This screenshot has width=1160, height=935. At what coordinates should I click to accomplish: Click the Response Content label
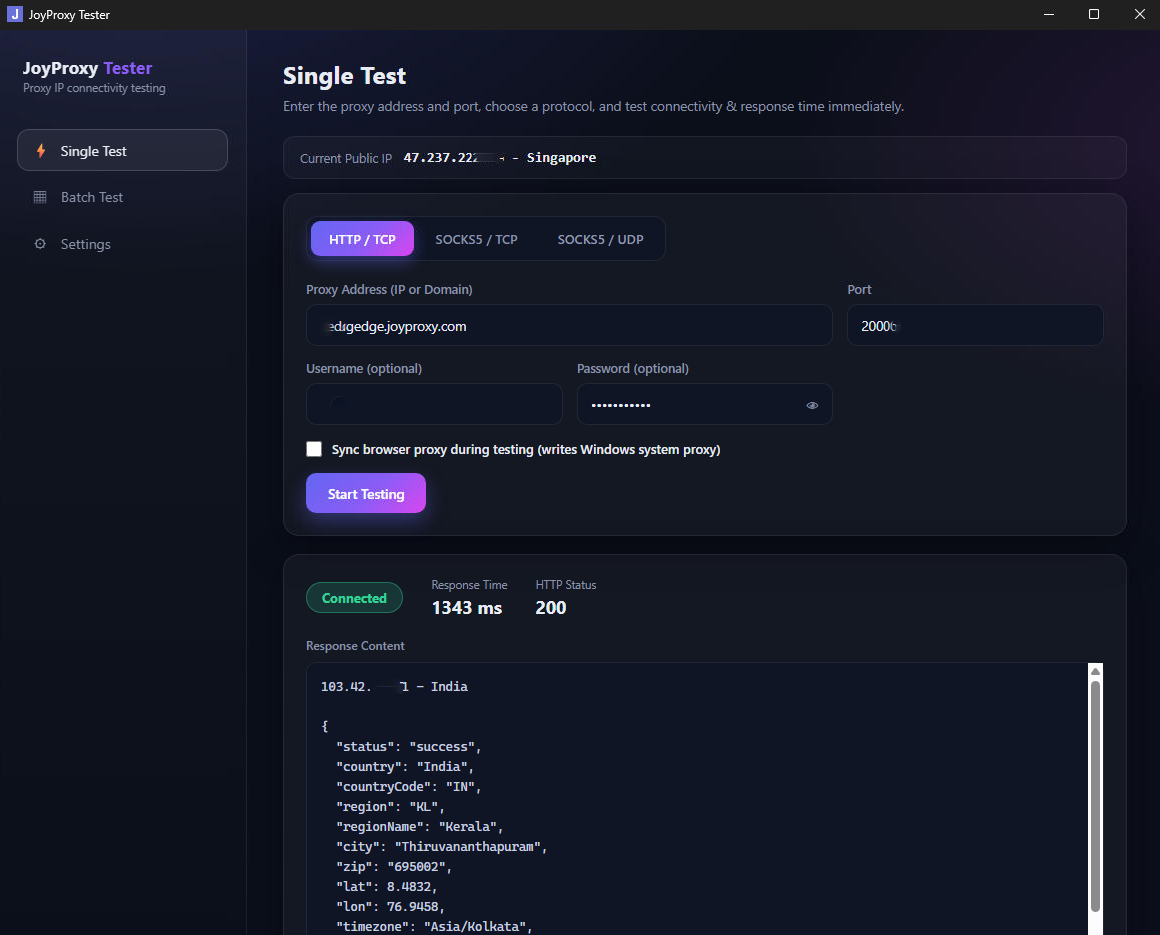click(x=355, y=646)
